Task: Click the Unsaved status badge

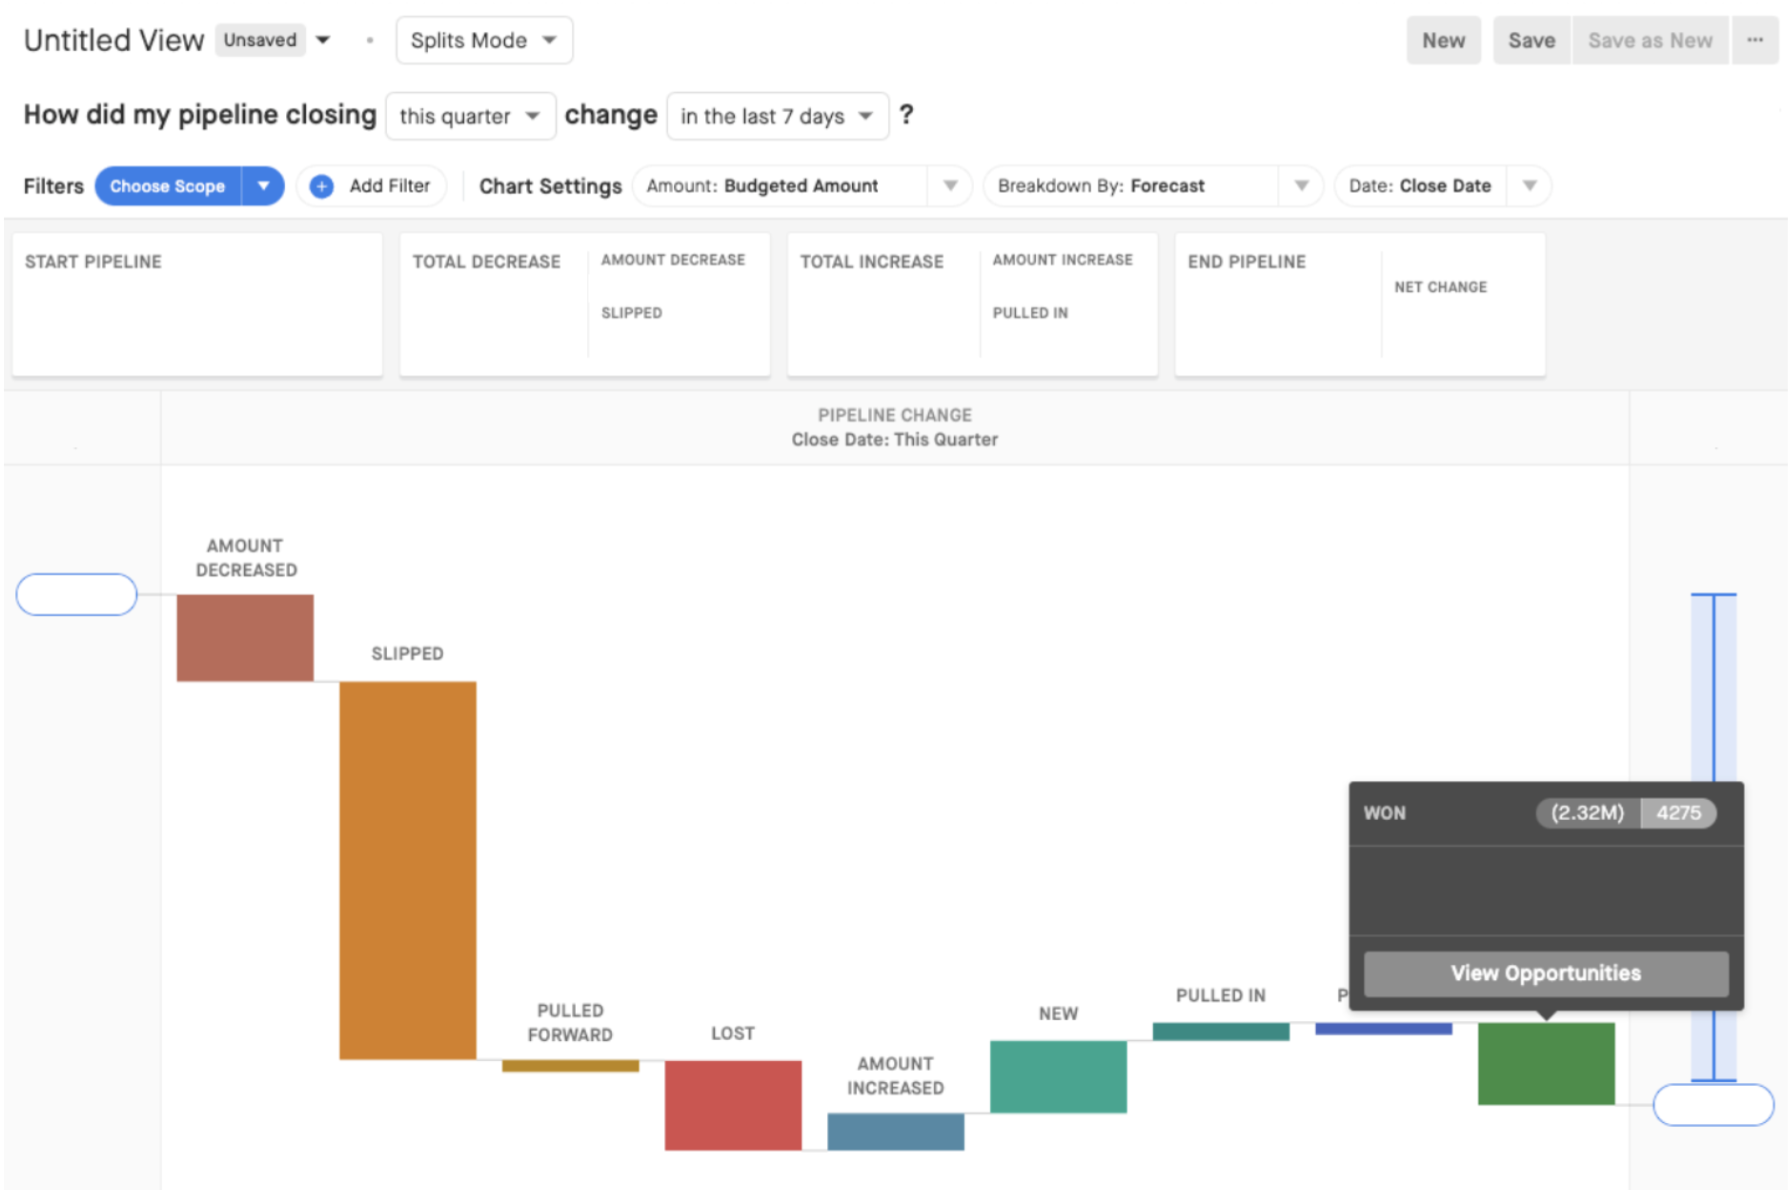Action: [x=260, y=40]
